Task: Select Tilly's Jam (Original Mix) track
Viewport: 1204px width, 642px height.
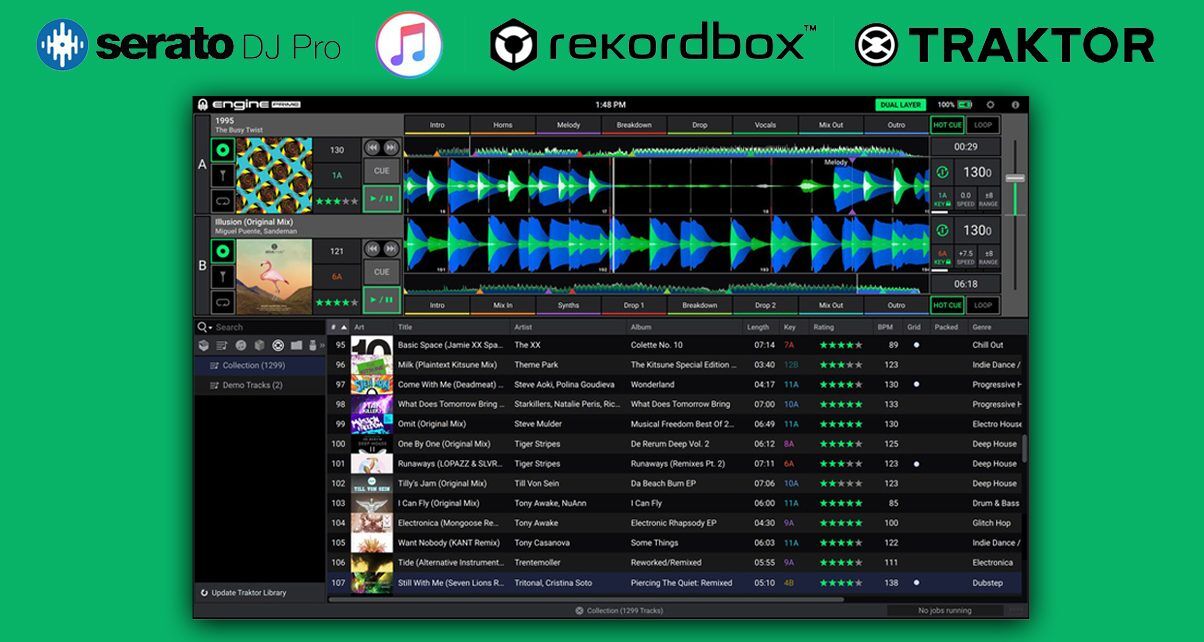Action: coord(675,483)
